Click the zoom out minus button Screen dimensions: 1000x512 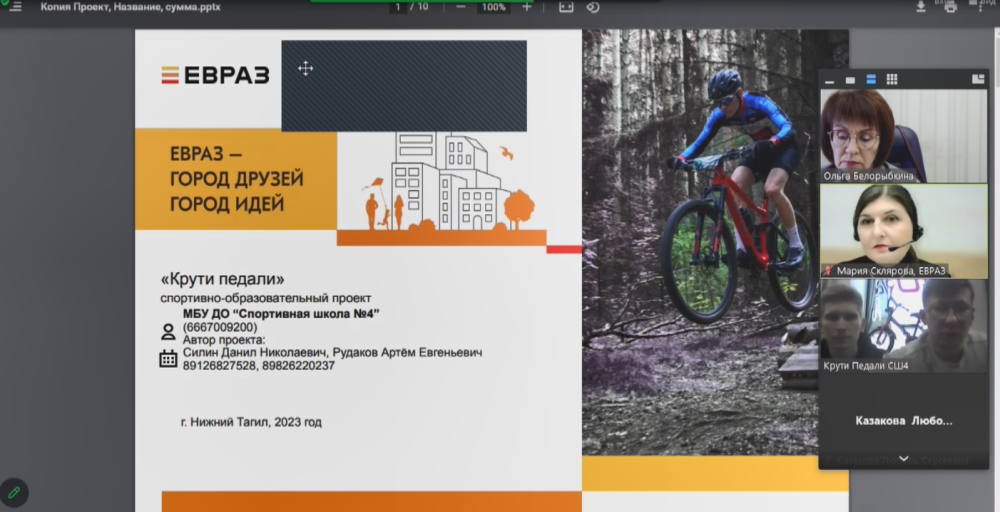460,7
